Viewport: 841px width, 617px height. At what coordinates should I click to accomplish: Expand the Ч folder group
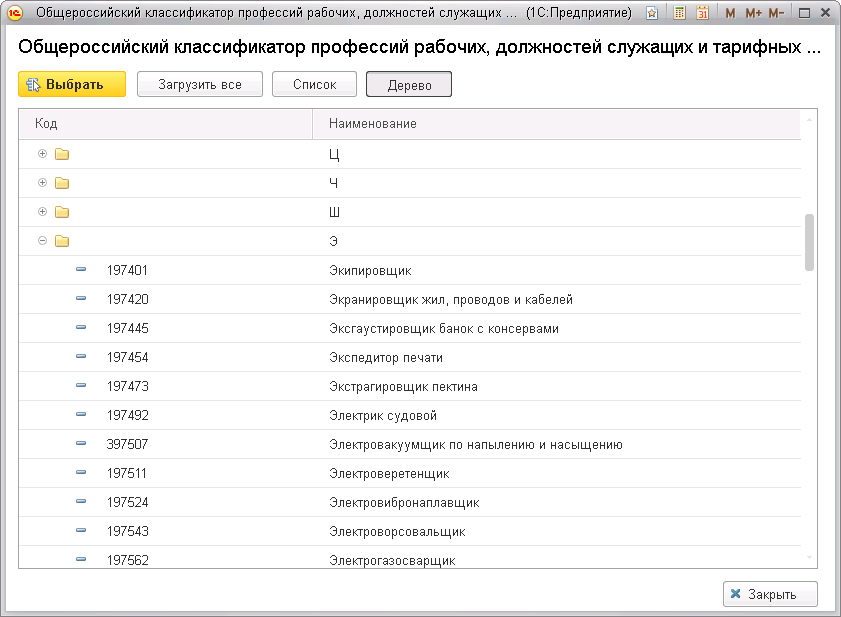tap(42, 183)
